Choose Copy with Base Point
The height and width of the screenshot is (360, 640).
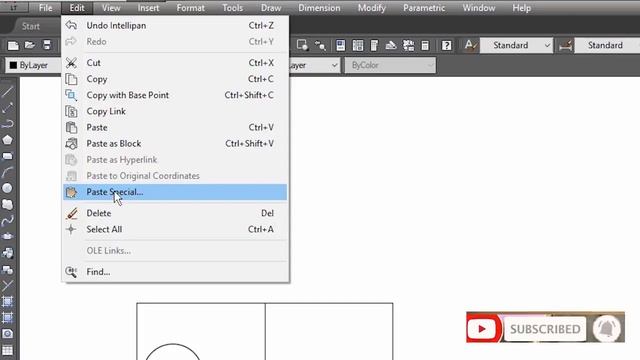pyautogui.click(x=175, y=95)
